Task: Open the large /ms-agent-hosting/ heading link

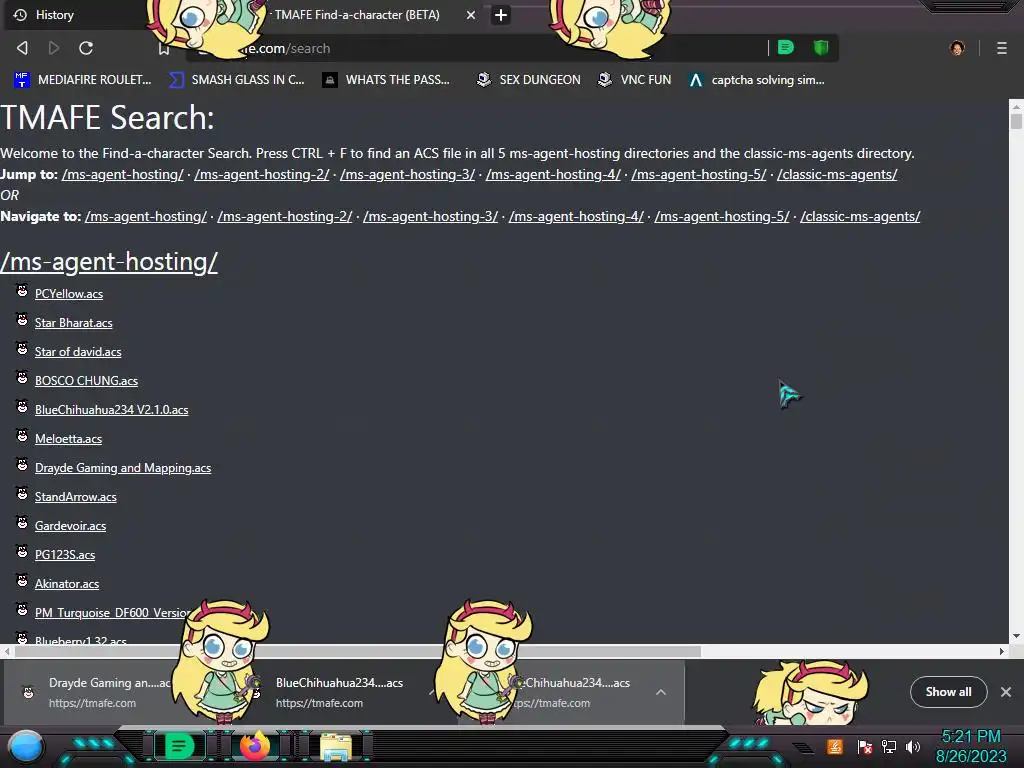Action: point(109,262)
